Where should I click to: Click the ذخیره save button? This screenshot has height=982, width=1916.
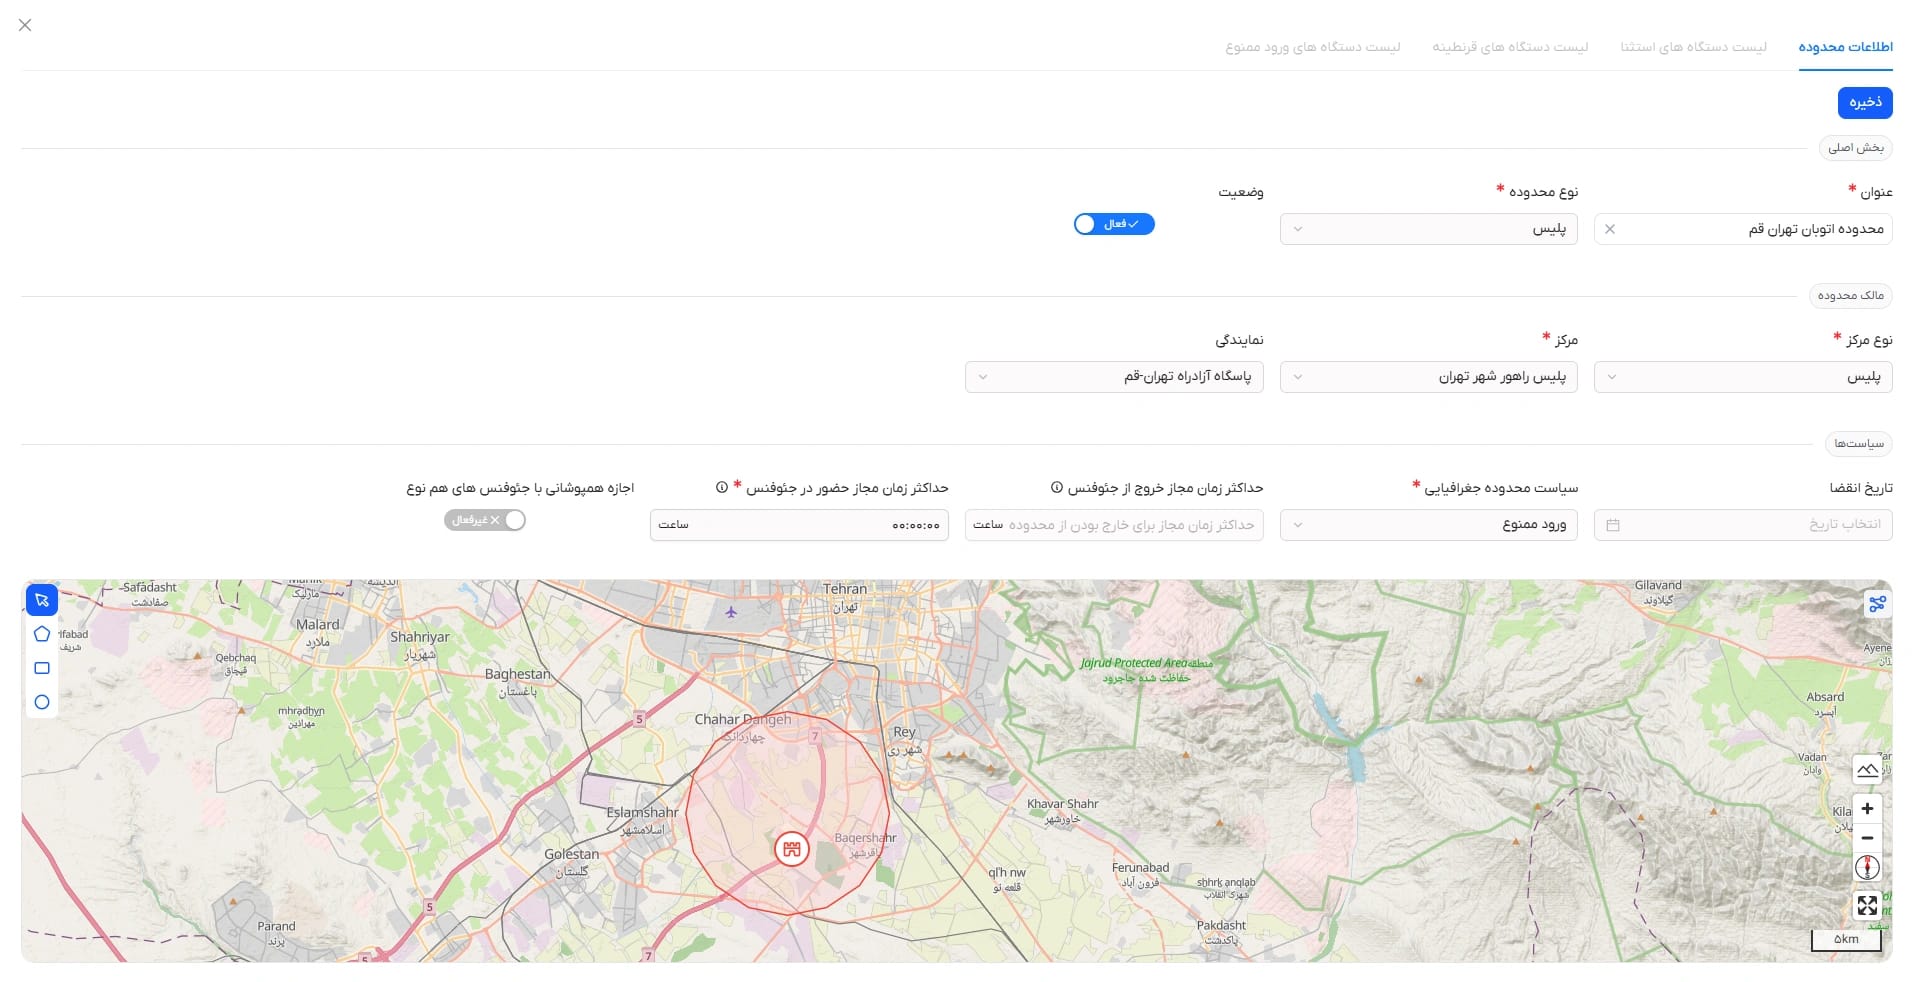[1865, 102]
